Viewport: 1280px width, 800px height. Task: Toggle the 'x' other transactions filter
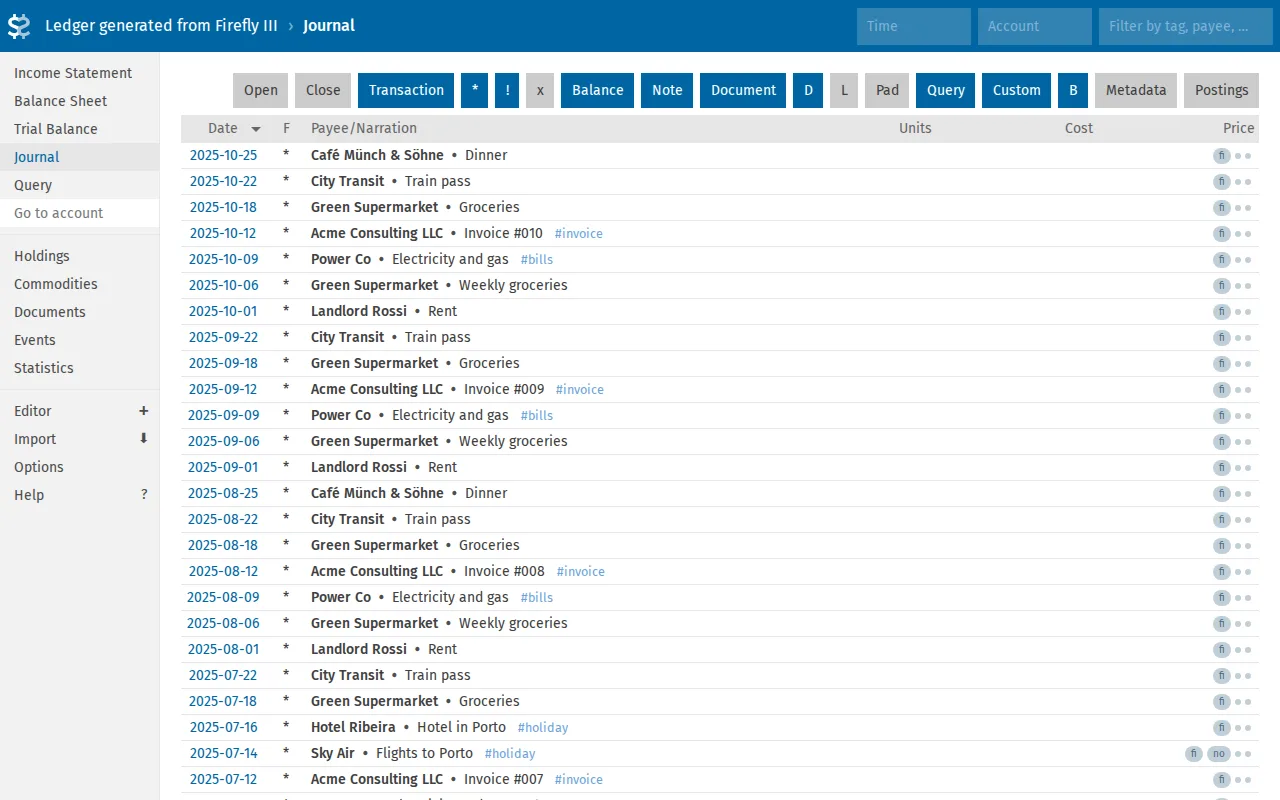[540, 90]
